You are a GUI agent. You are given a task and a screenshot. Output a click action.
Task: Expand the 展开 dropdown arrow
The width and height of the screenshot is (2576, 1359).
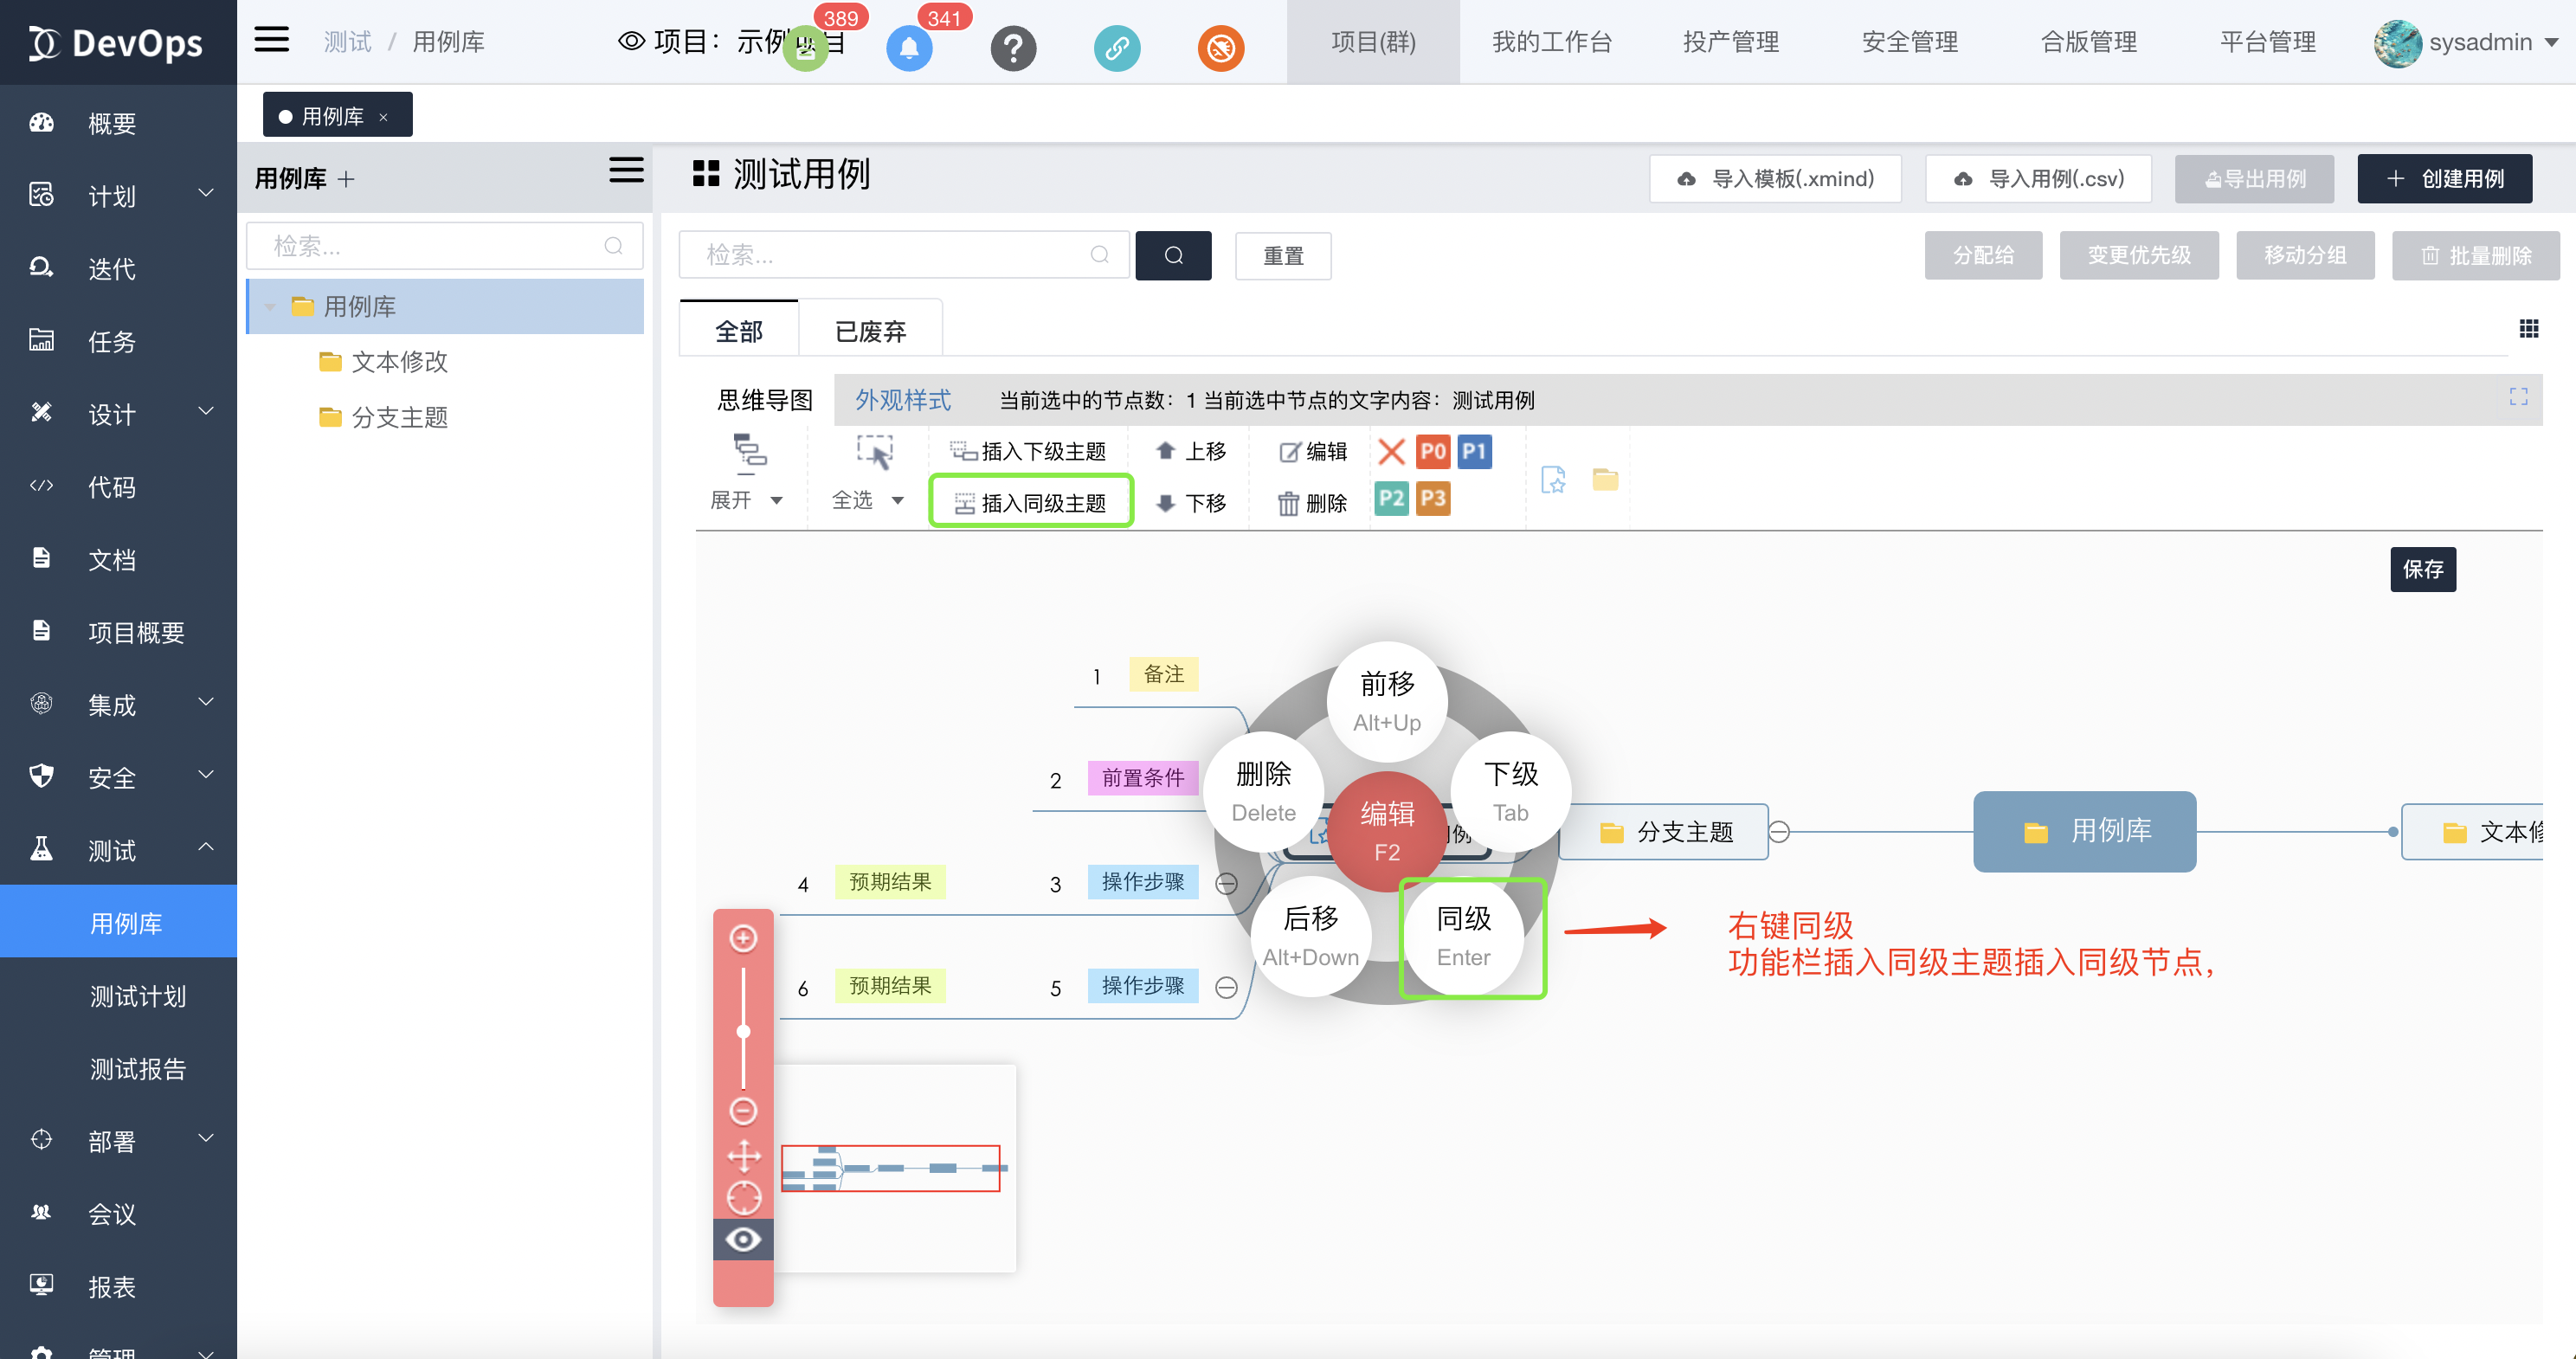click(x=776, y=501)
